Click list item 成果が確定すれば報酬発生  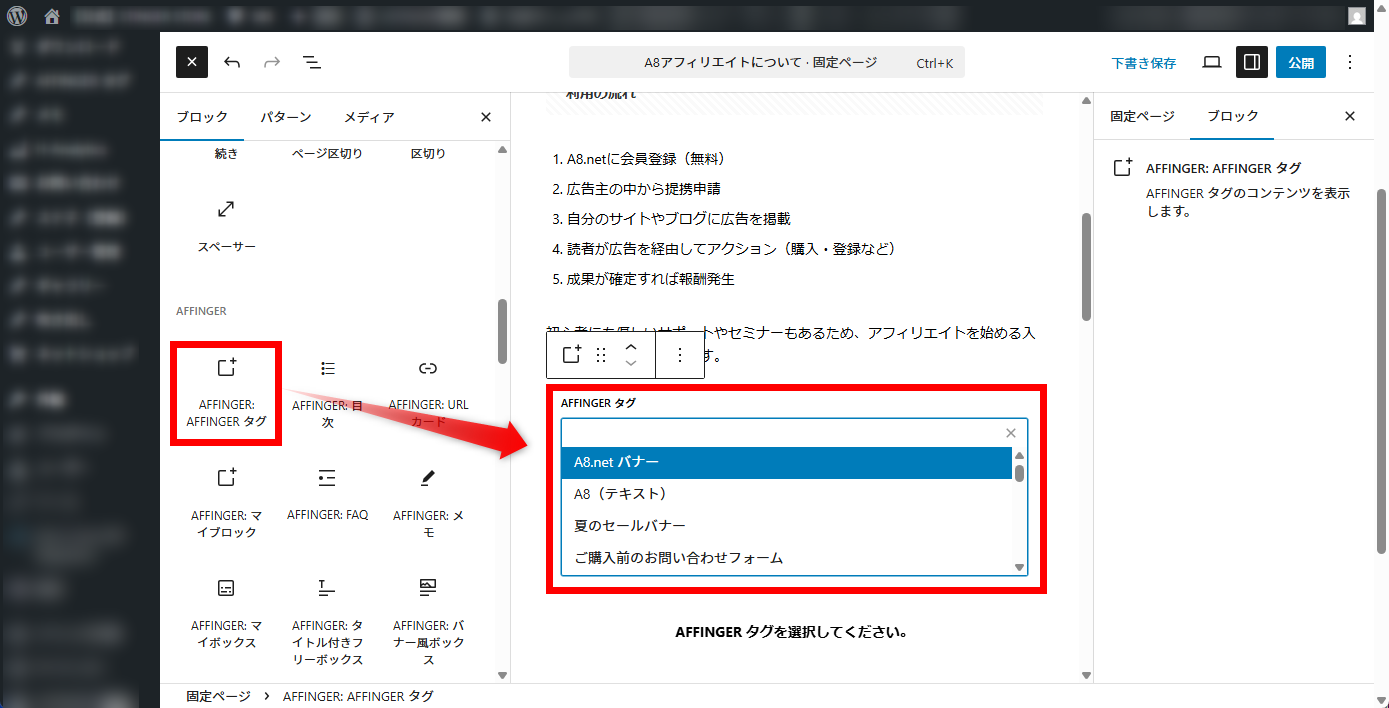pyautogui.click(x=651, y=279)
